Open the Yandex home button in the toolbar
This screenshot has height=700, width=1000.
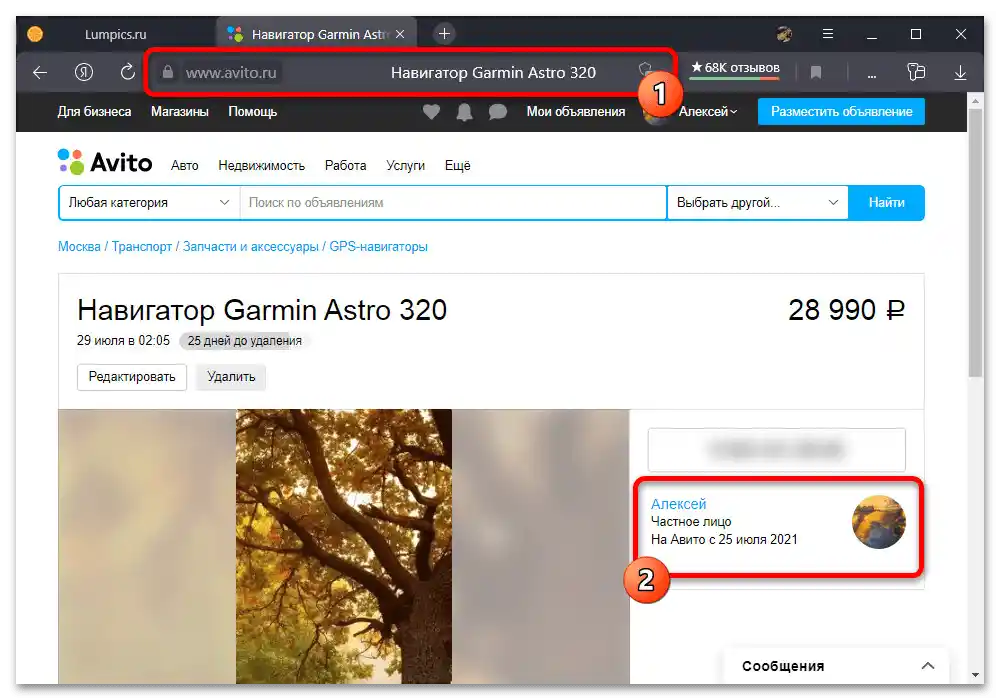click(84, 73)
